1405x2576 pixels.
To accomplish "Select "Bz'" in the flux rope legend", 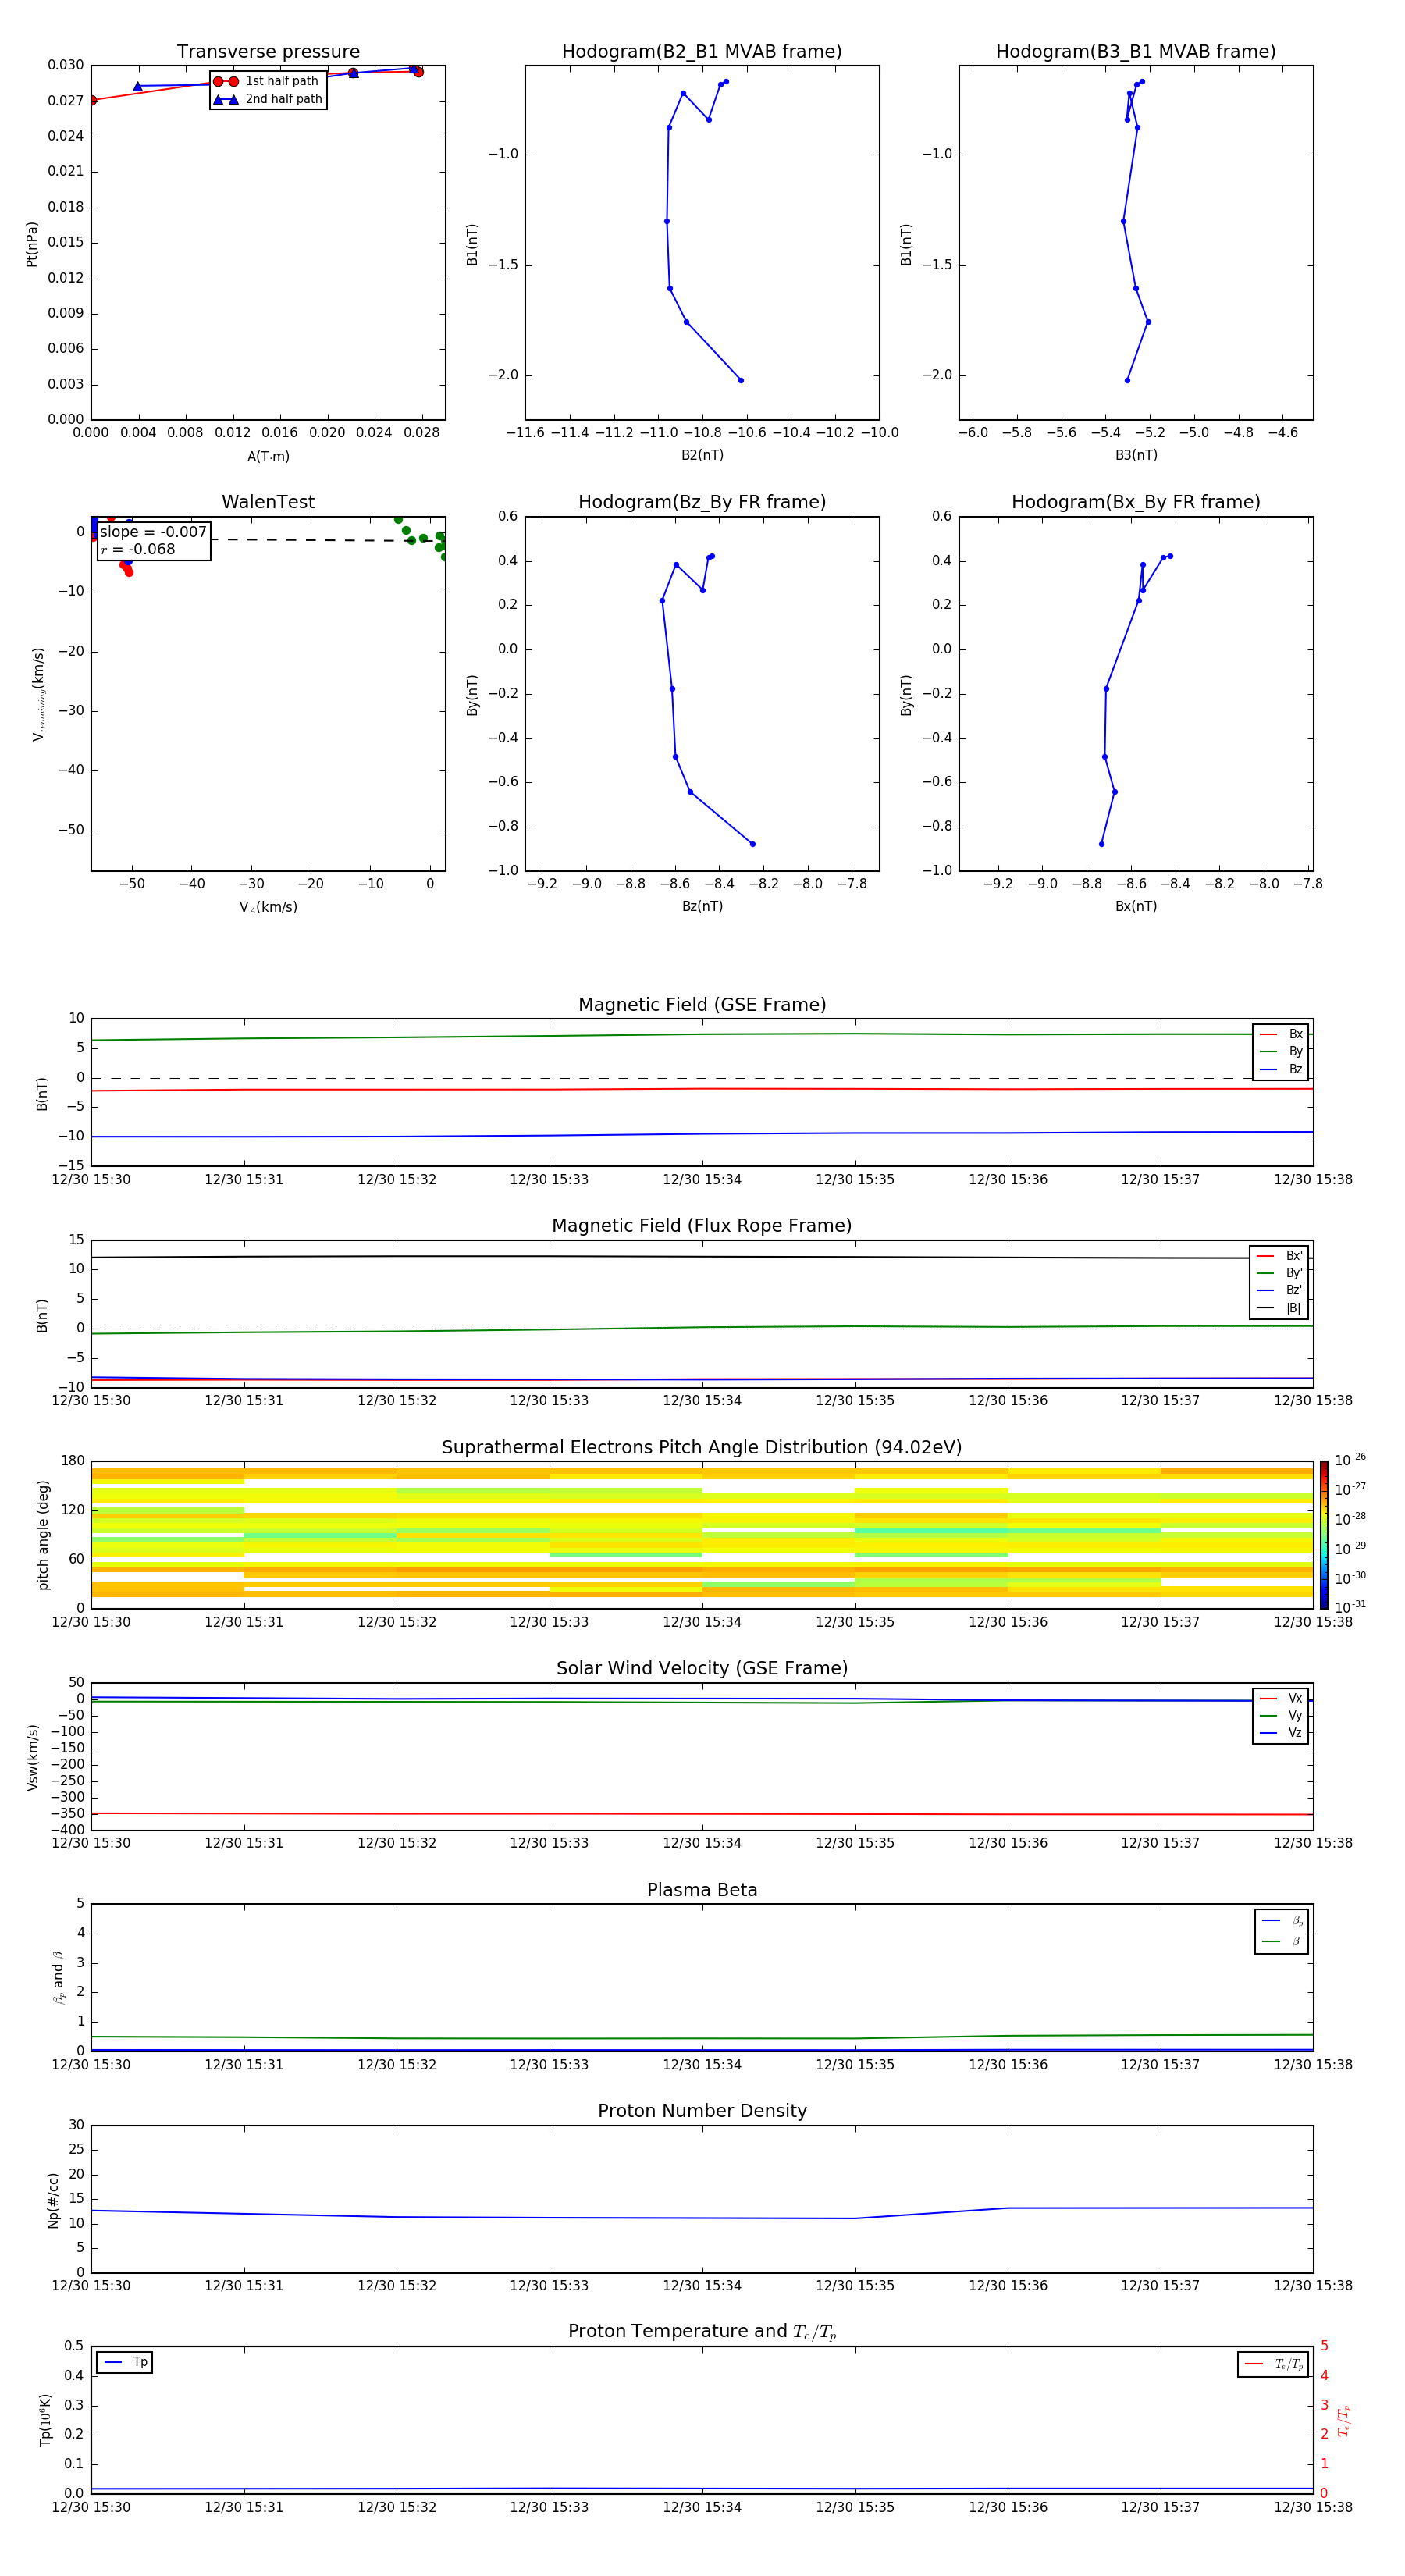I will click(x=1279, y=1290).
